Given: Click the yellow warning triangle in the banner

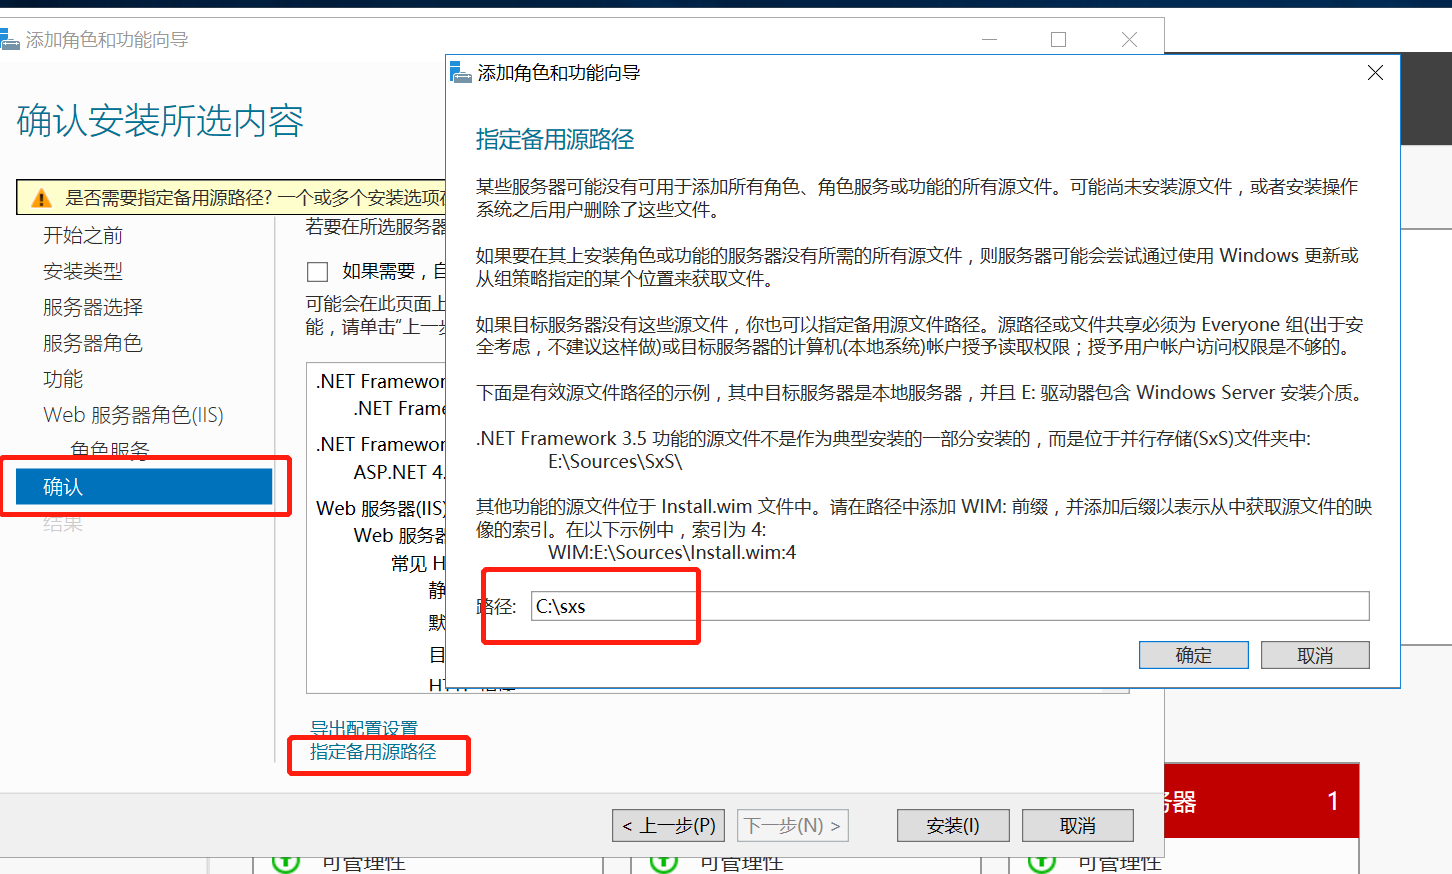Looking at the screenshot, I should coord(39,197).
